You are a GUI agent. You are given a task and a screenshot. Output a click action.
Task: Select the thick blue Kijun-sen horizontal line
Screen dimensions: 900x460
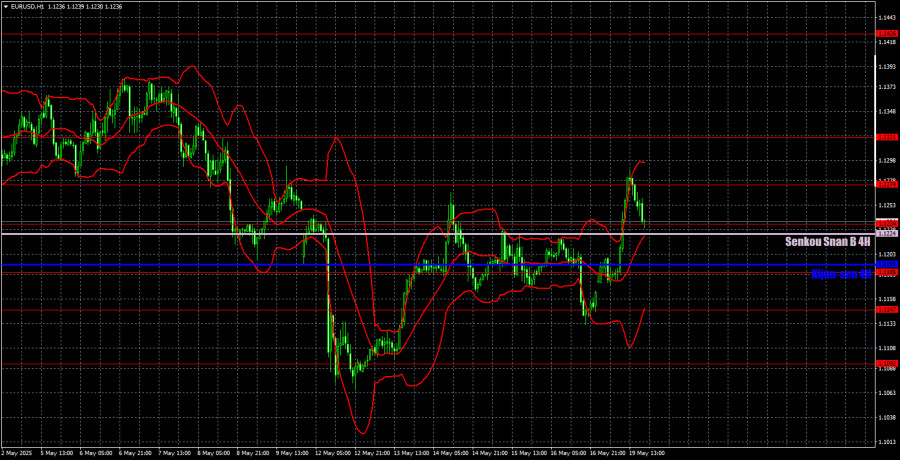point(437,265)
